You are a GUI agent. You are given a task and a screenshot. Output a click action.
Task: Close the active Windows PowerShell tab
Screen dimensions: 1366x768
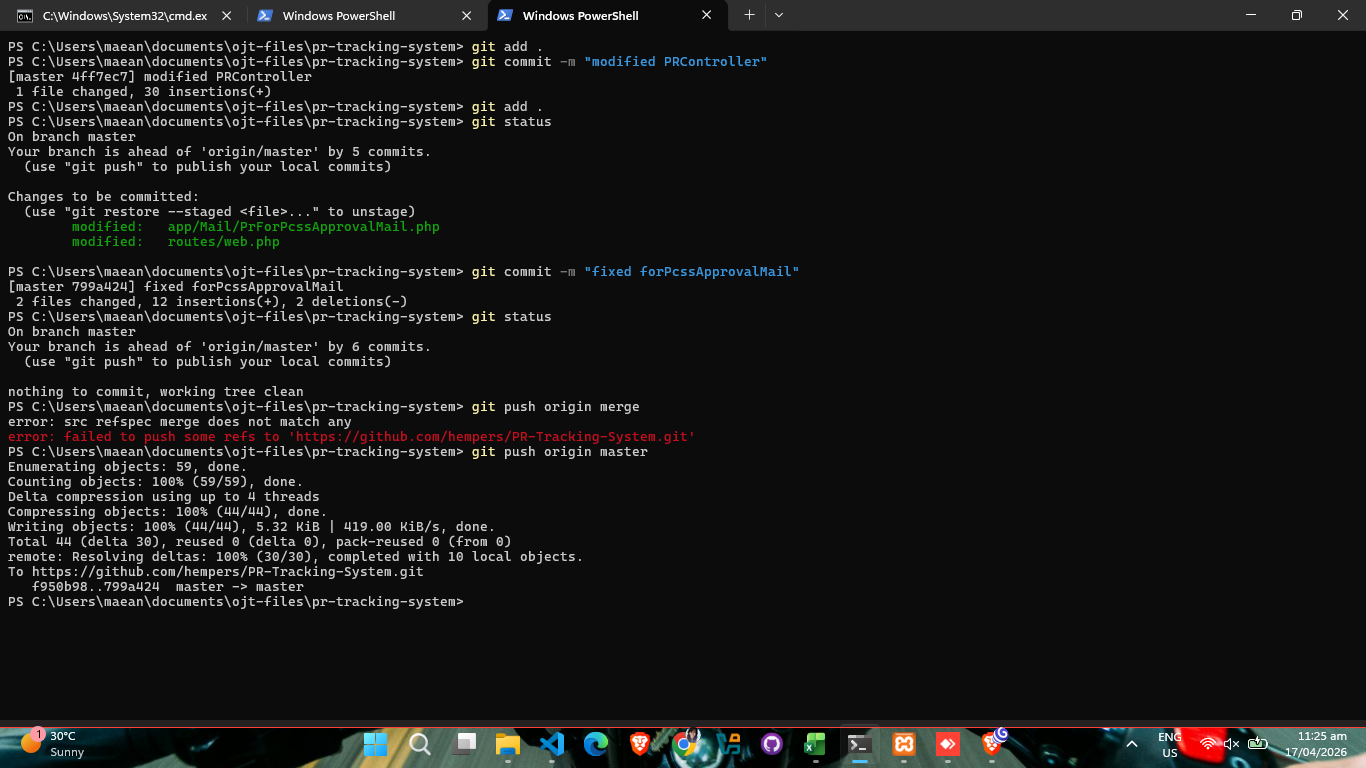707,15
